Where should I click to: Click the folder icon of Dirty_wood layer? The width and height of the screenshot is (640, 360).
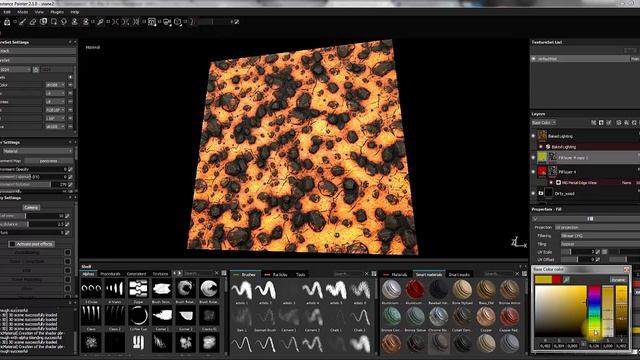(541, 193)
